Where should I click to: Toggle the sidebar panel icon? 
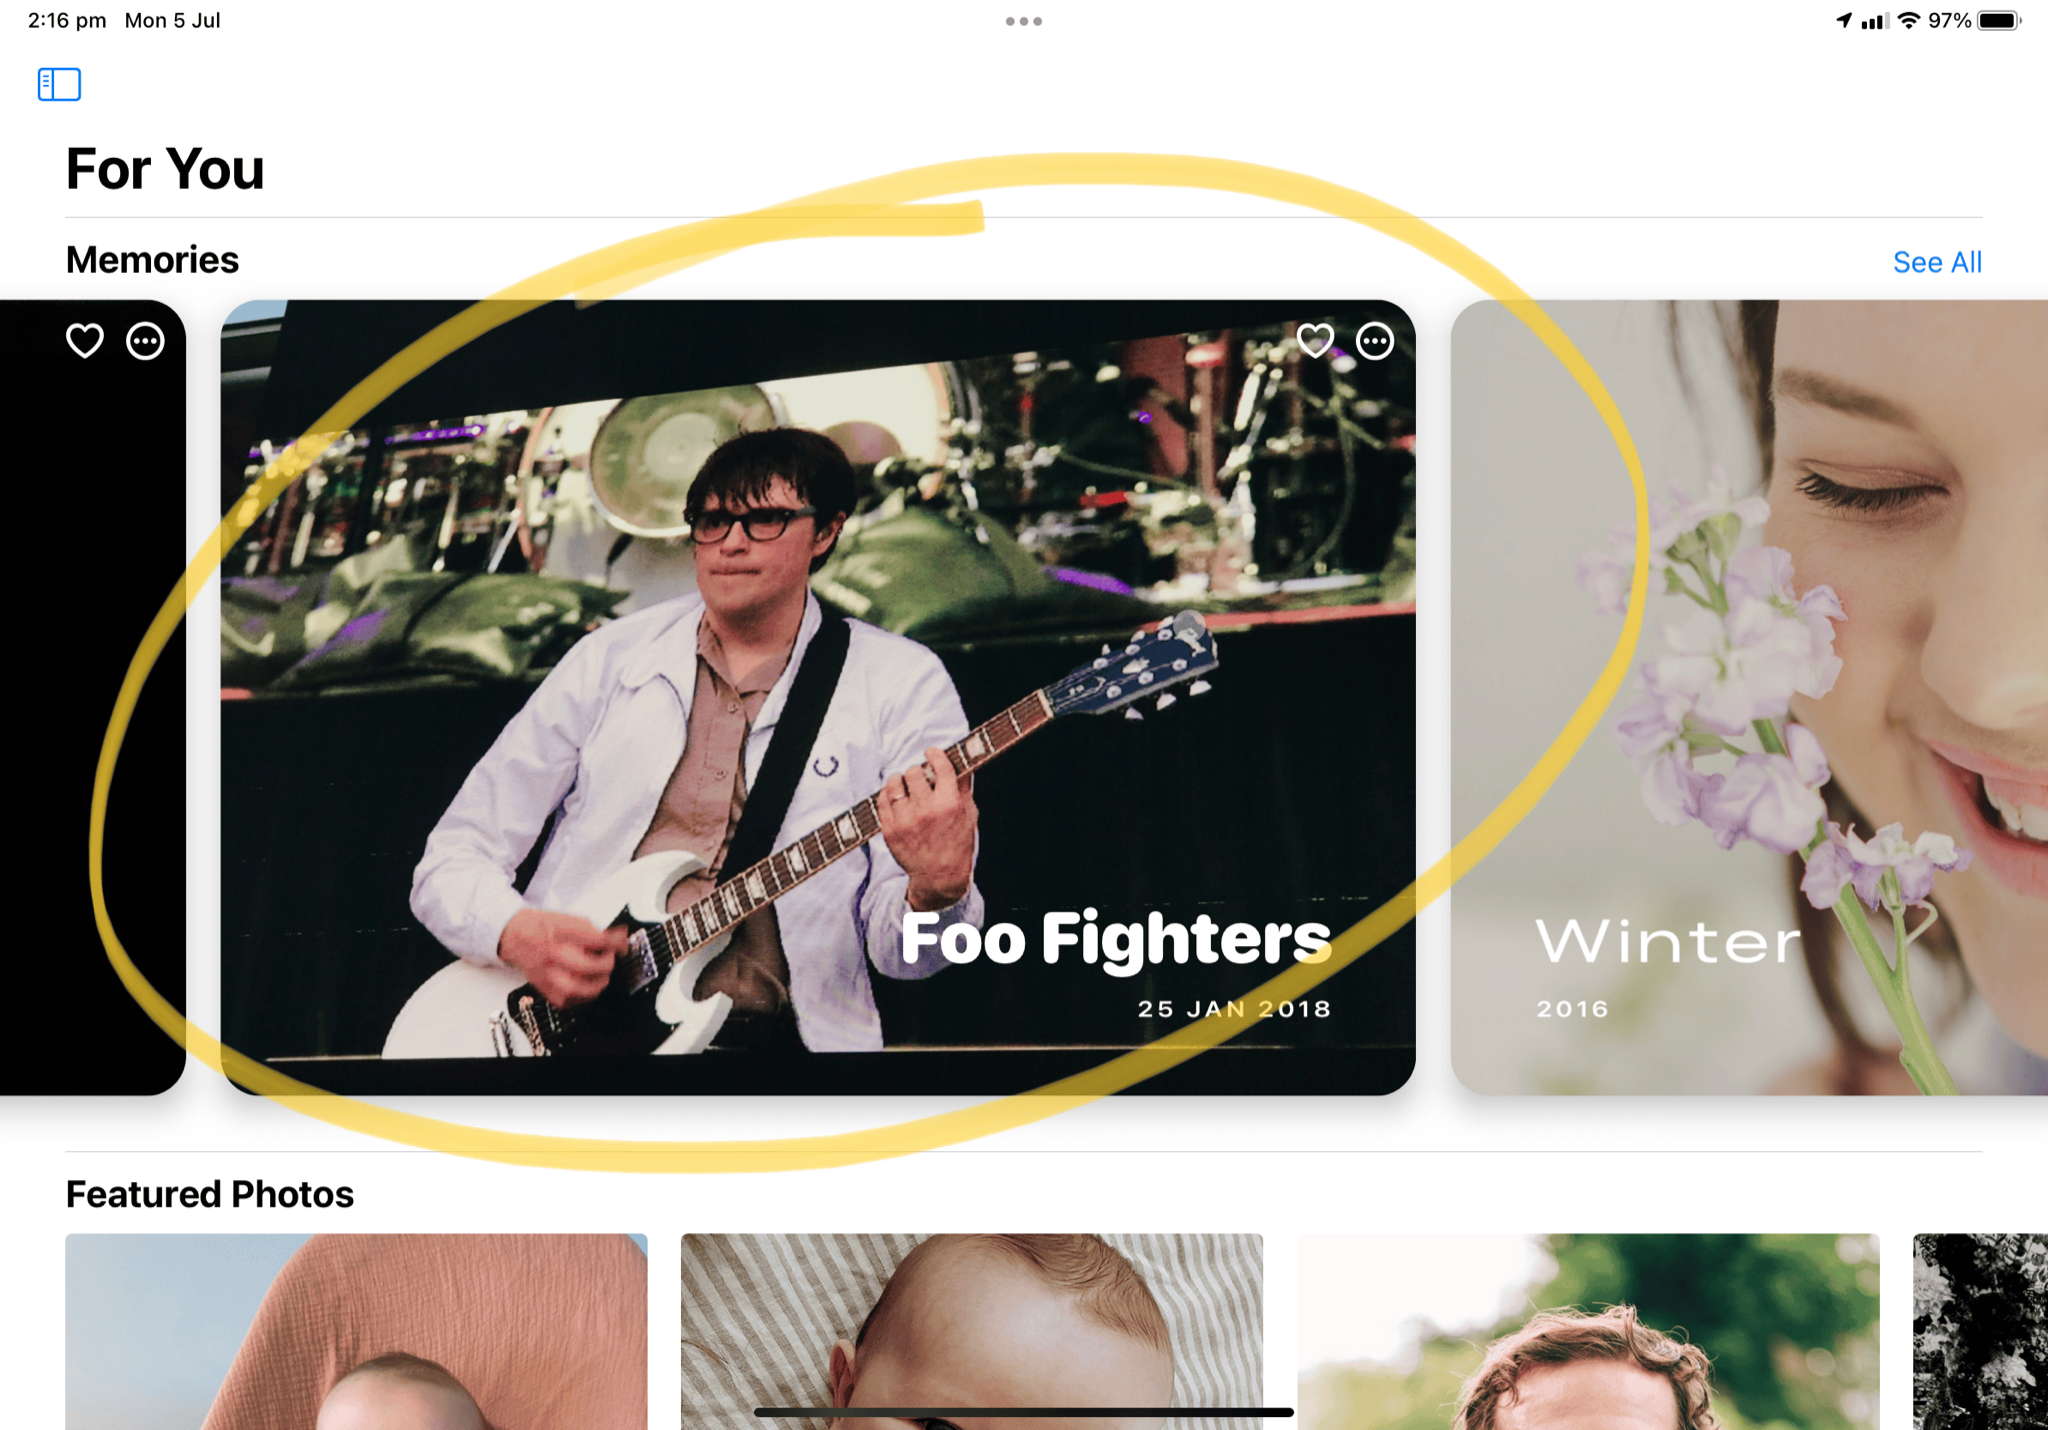pyautogui.click(x=59, y=85)
